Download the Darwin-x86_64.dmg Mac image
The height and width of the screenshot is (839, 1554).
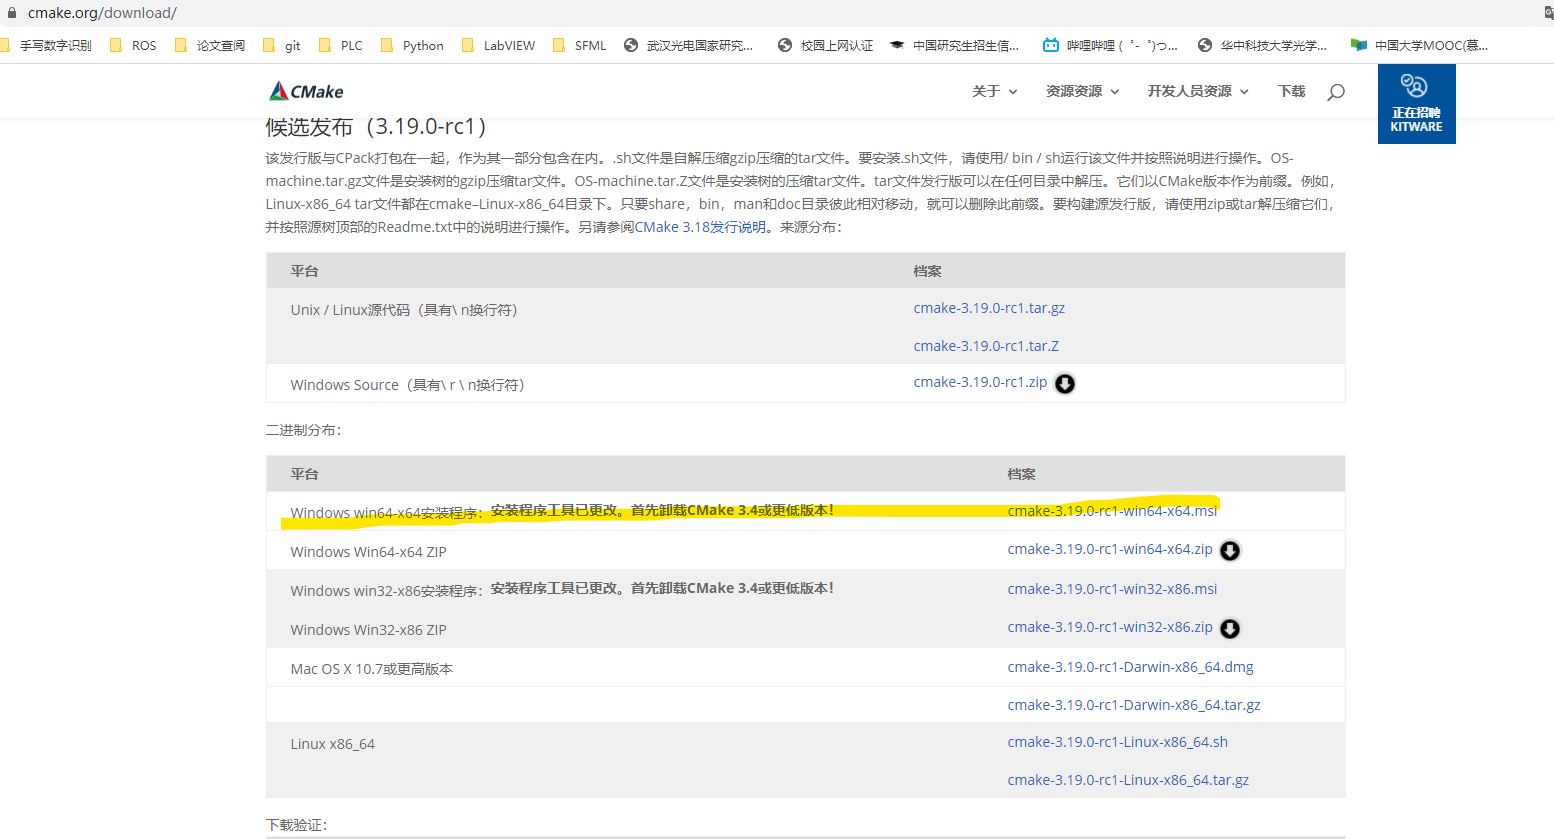[1130, 667]
